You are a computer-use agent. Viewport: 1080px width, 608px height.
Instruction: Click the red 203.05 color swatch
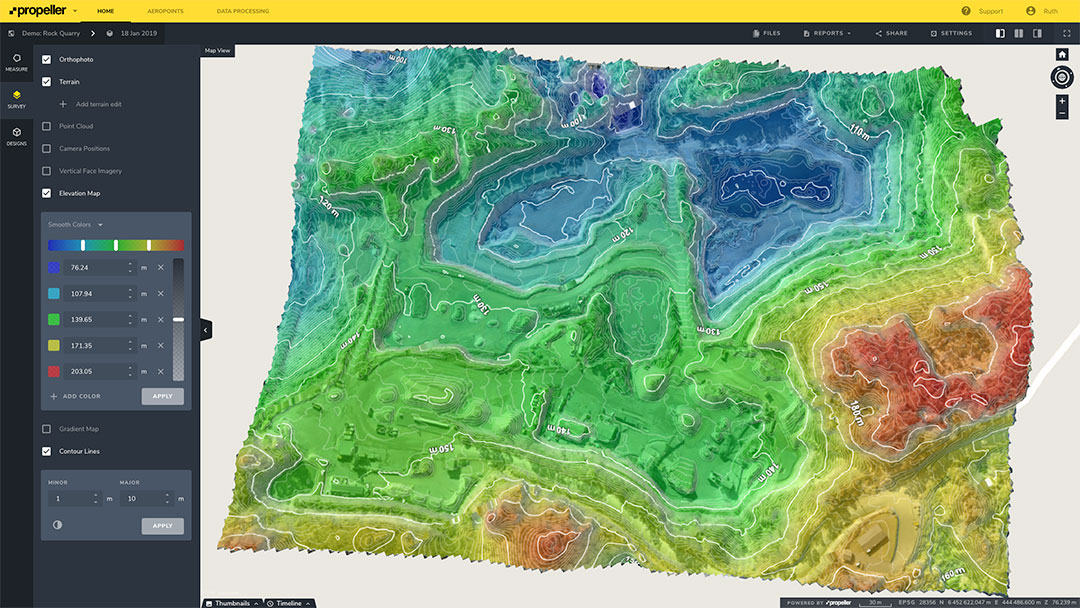click(54, 371)
